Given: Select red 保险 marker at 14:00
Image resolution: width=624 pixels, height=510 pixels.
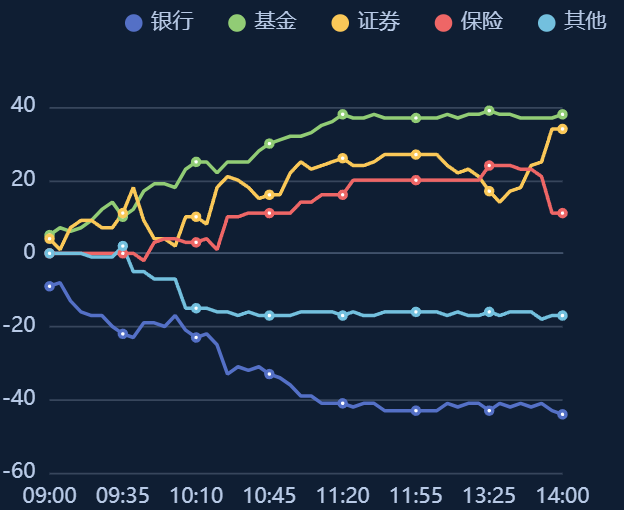Looking at the screenshot, I should (x=562, y=213).
